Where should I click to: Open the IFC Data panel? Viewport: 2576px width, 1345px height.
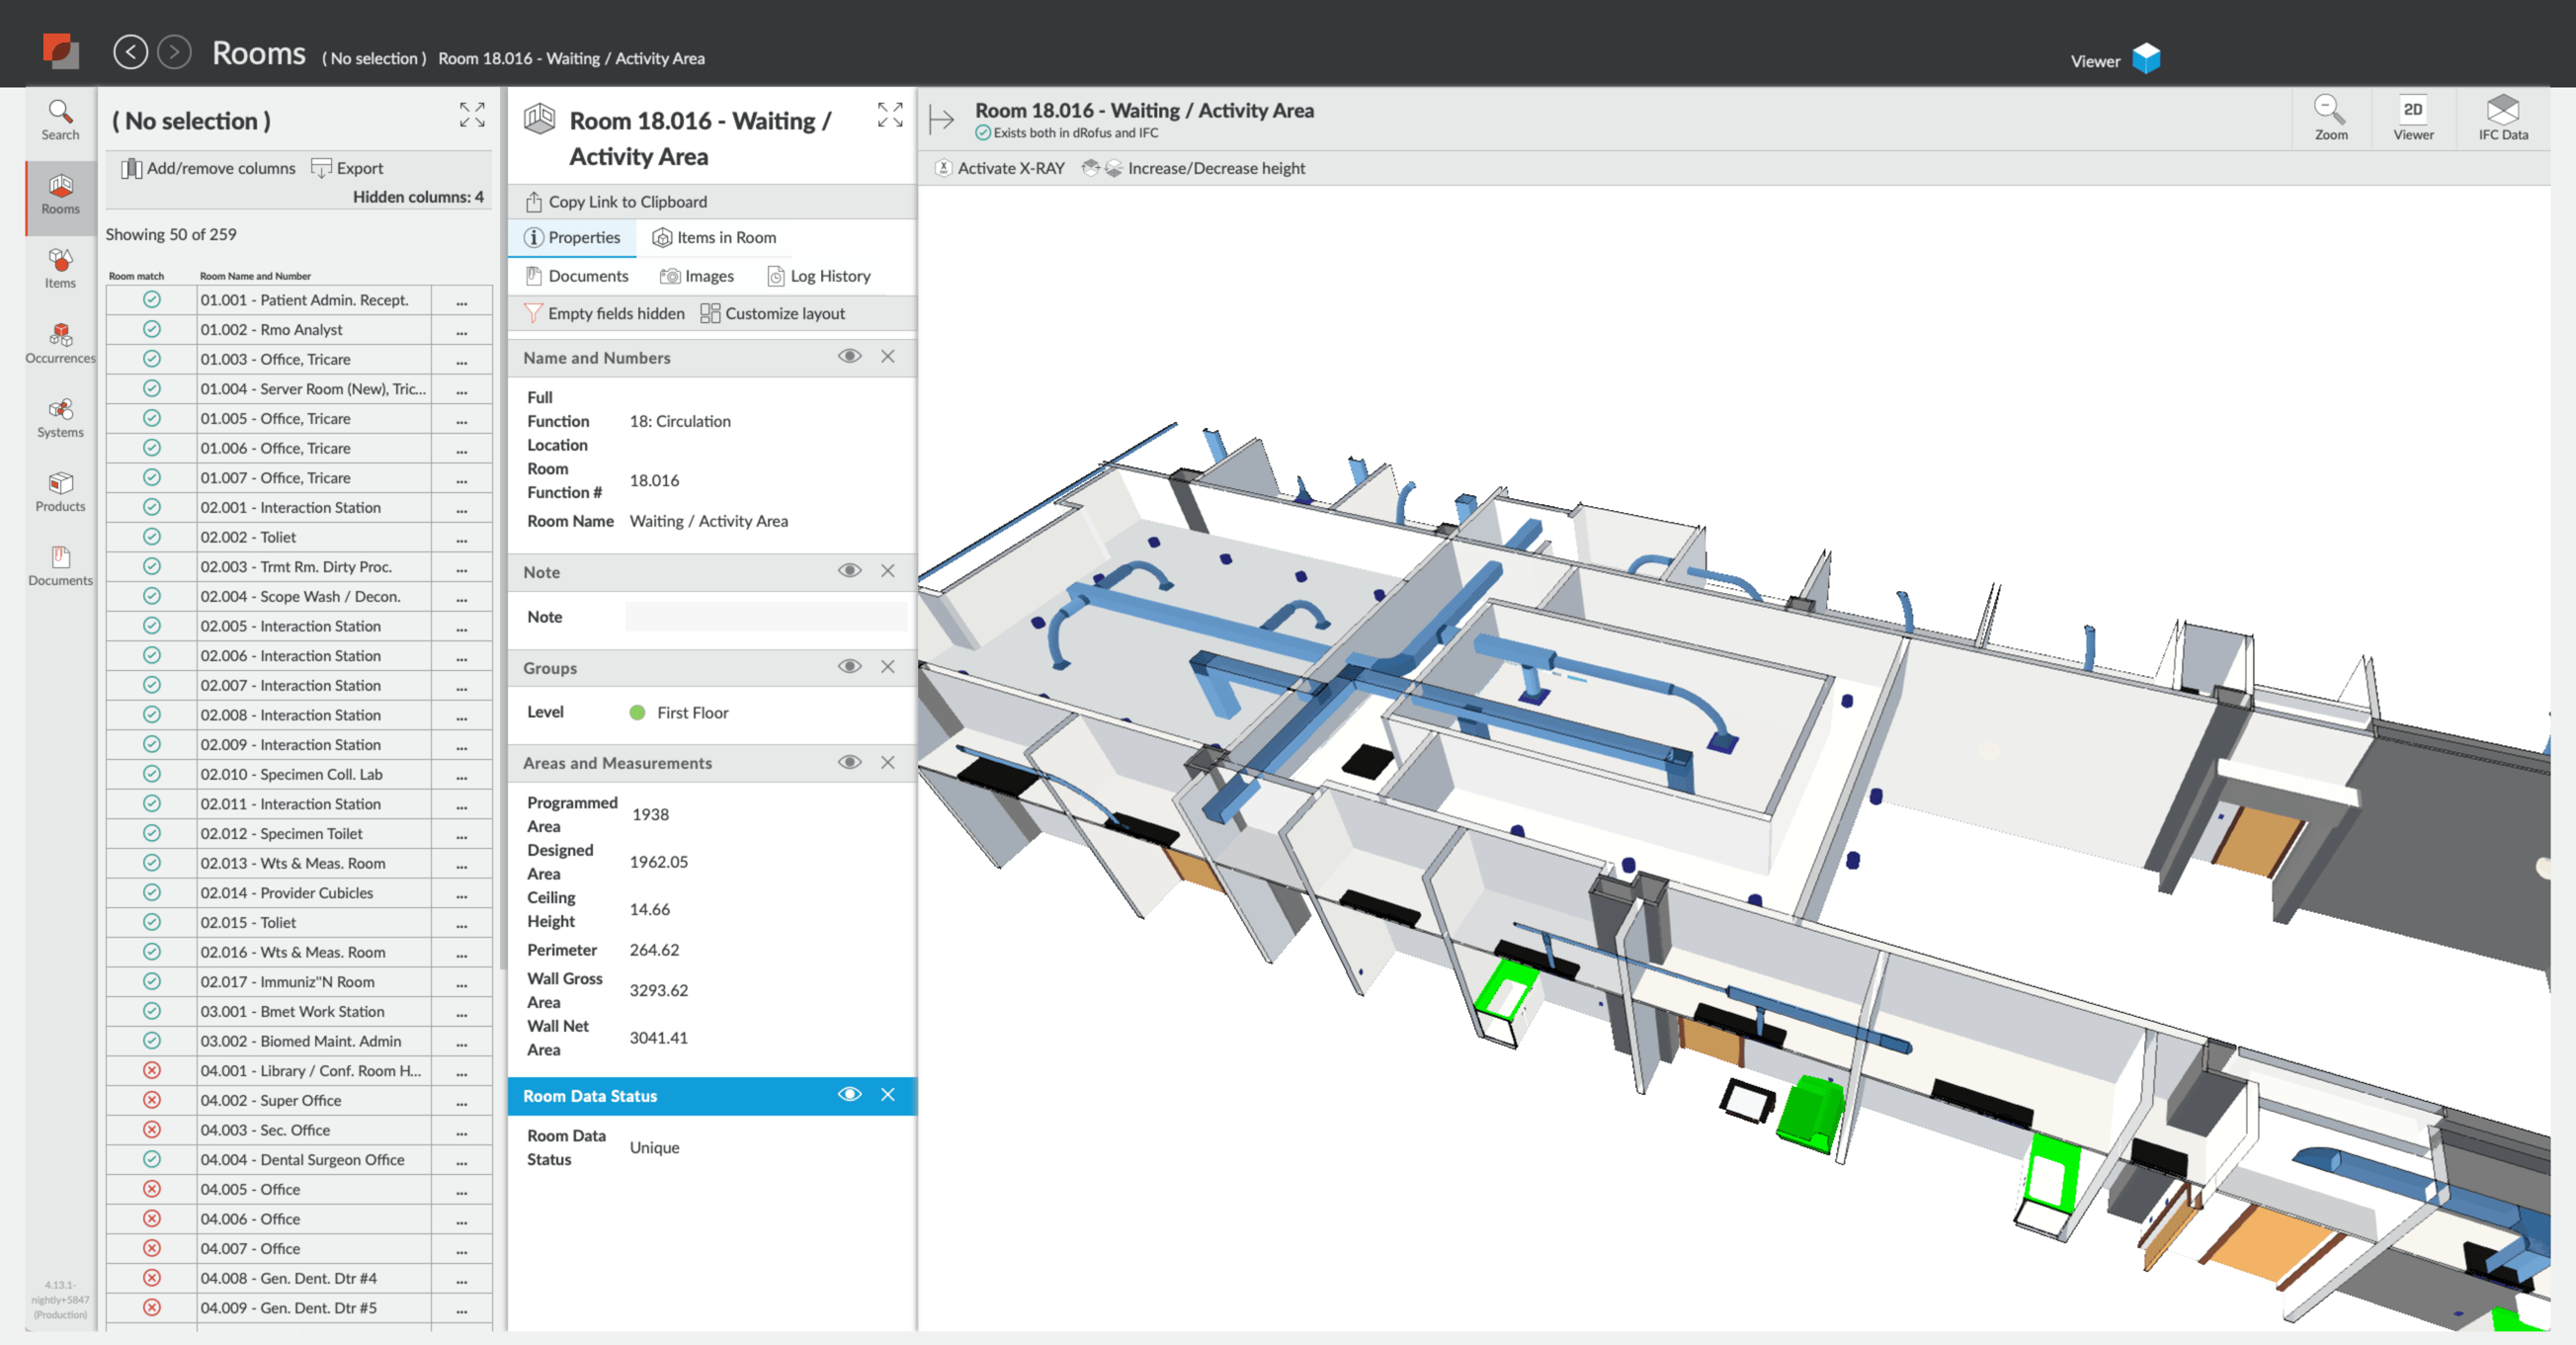(2502, 118)
